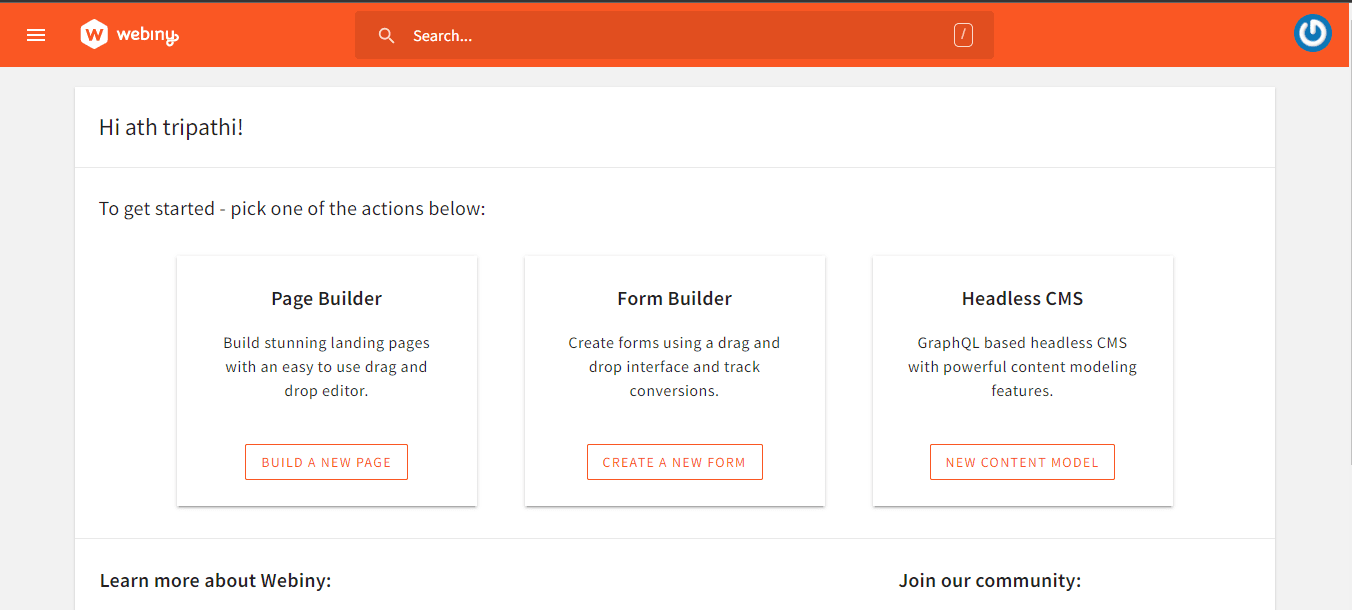Open the hamburger navigation menu
Image resolution: width=1352 pixels, height=610 pixels.
pyautogui.click(x=36, y=35)
